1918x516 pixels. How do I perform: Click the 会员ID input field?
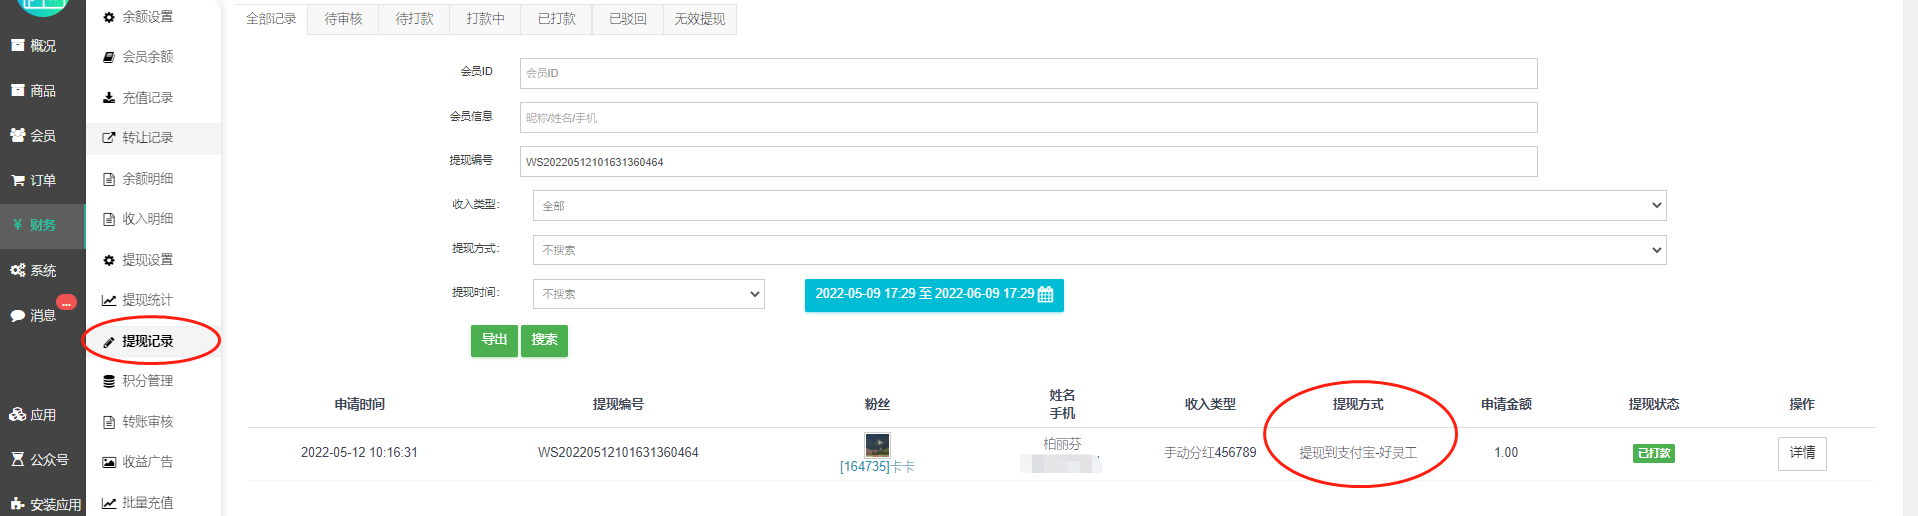[x=1028, y=73]
